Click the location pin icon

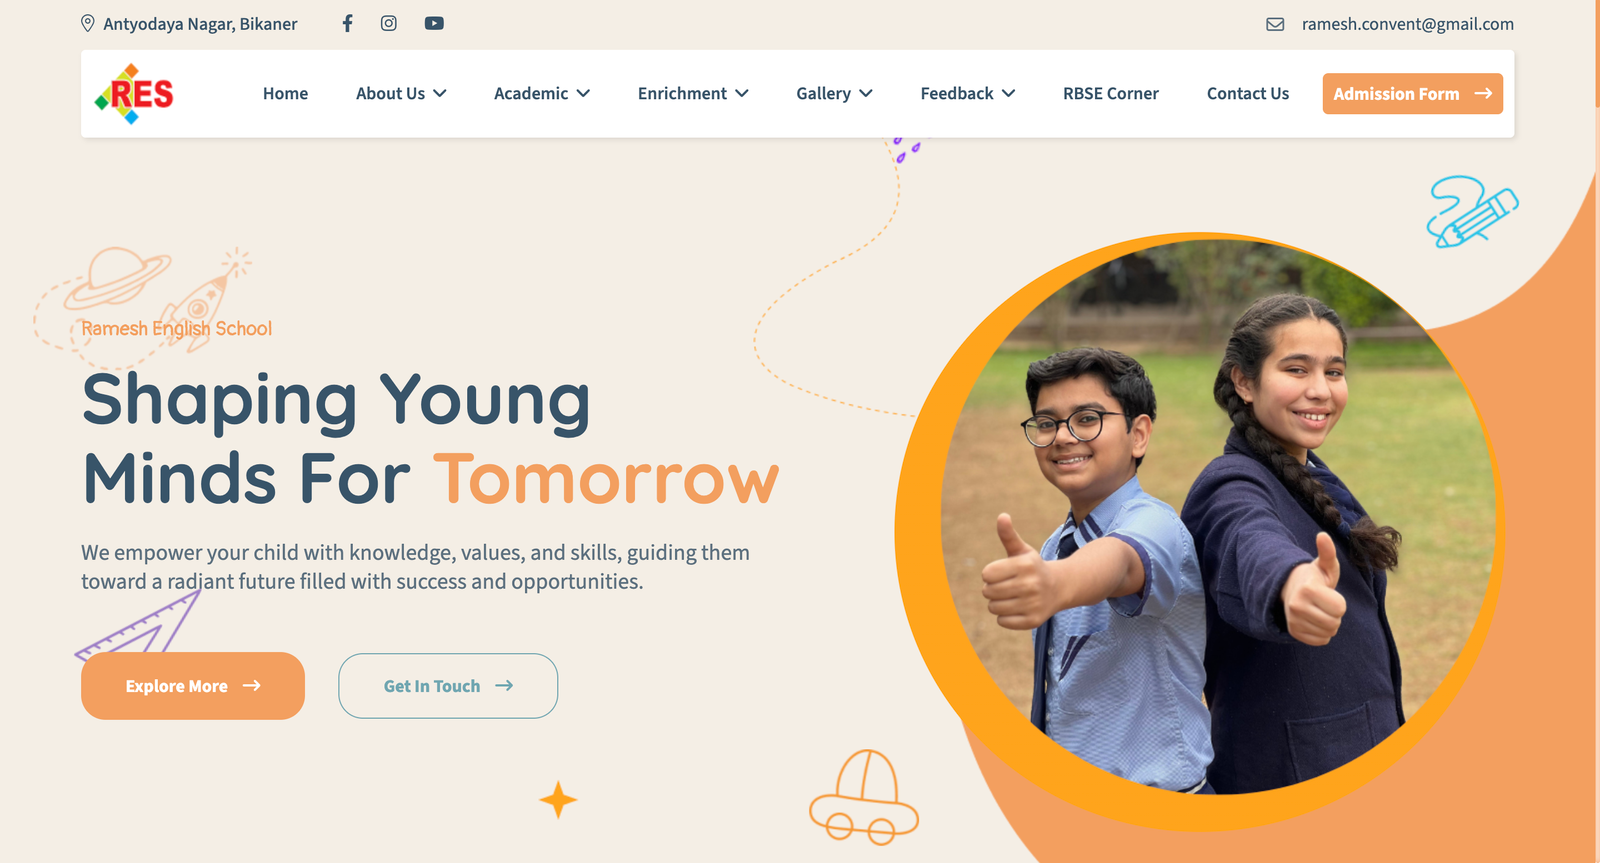[x=88, y=23]
